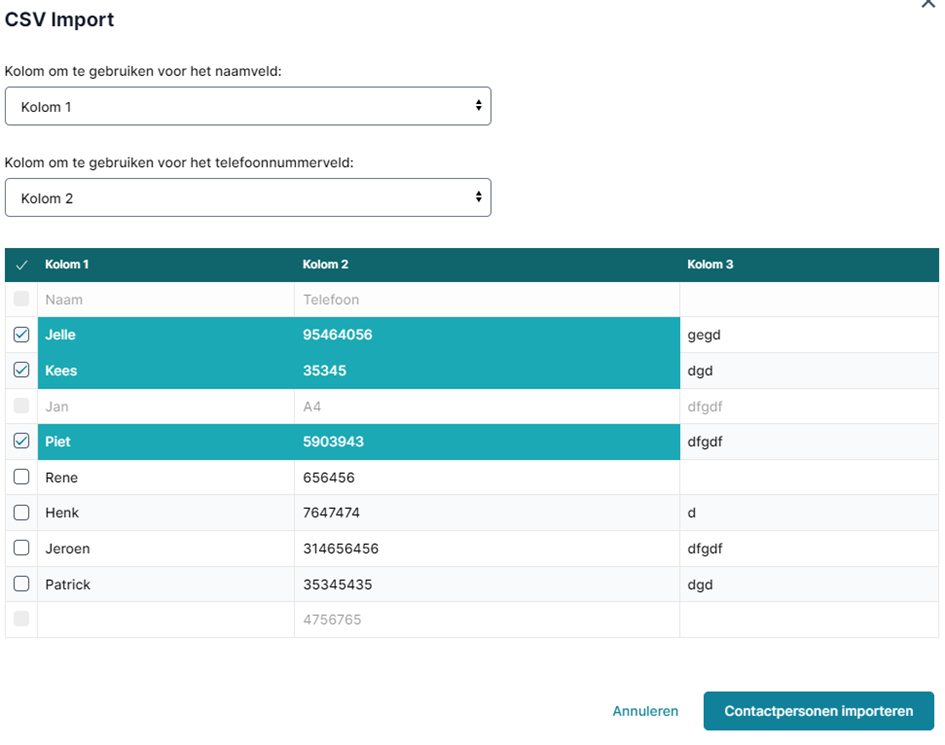Enable the Patrick row checkbox
Viewport: 945px width, 745px height.
tap(21, 583)
